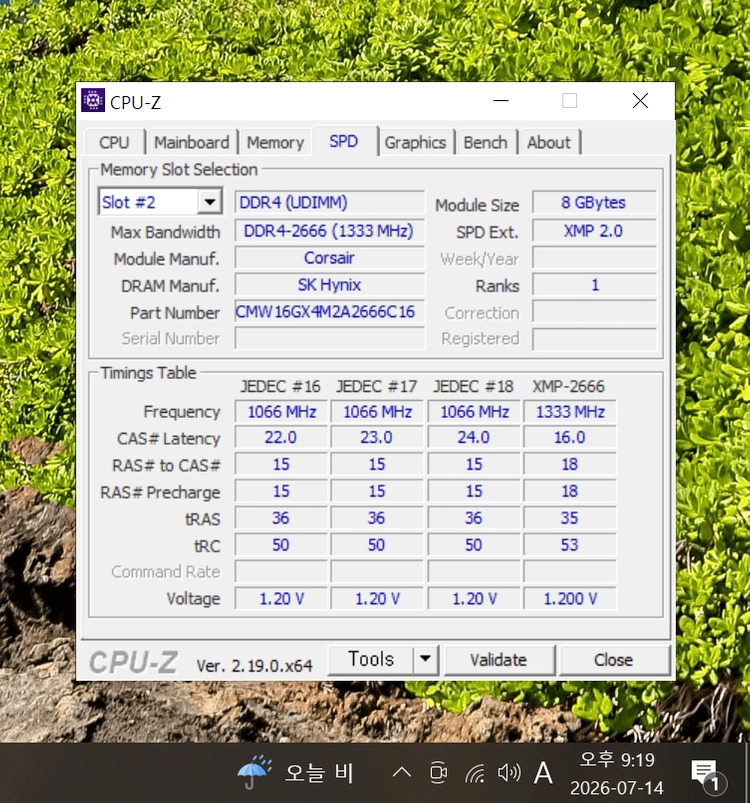The image size is (750, 803).
Task: Select the SPD tab
Action: point(344,141)
